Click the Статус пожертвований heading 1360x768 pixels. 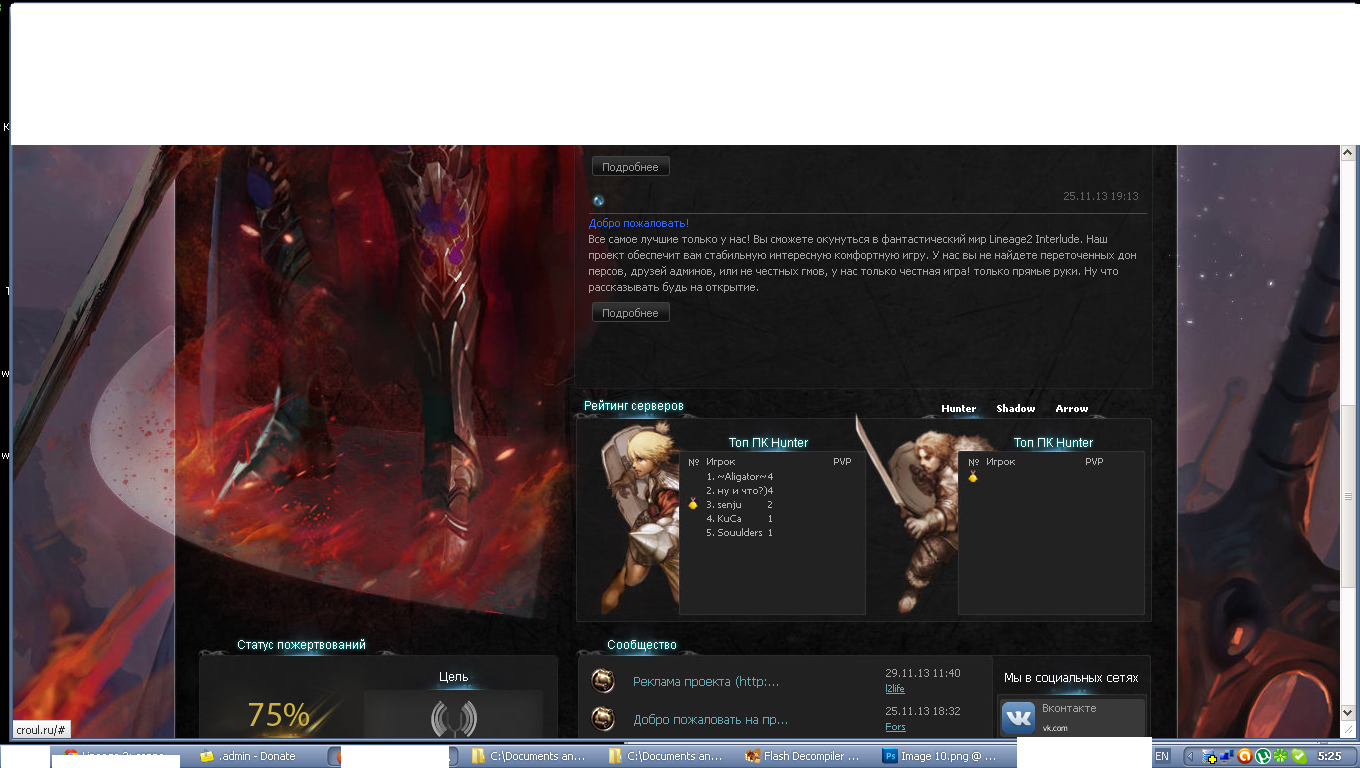[301, 645]
